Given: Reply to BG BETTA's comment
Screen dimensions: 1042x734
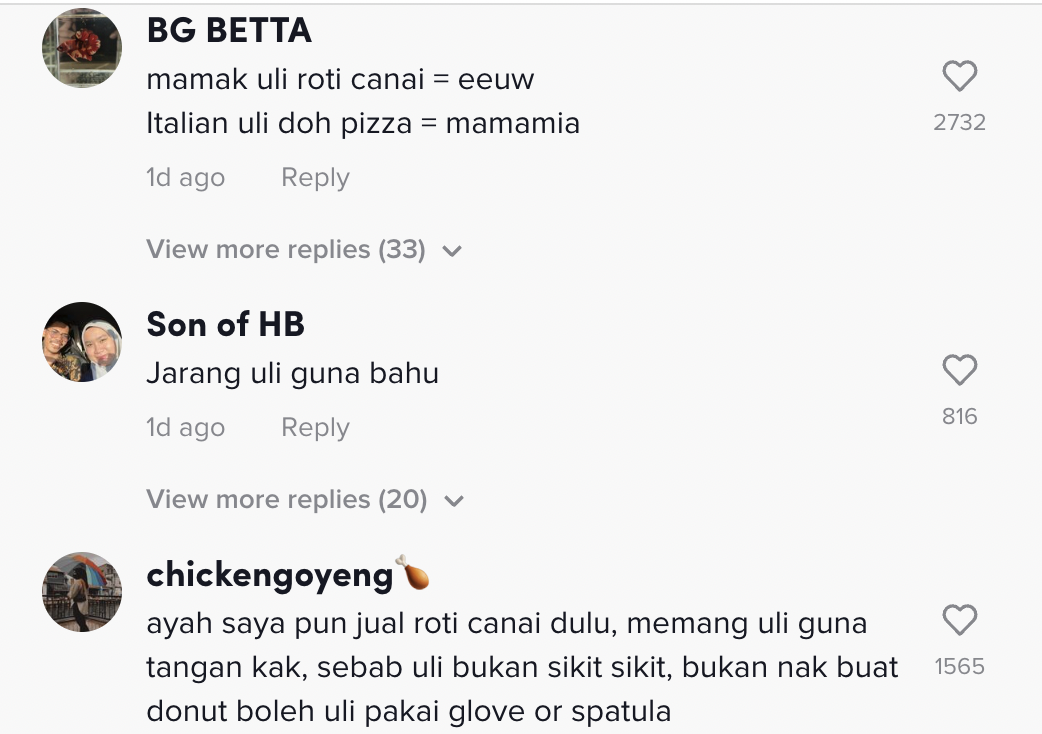Looking at the screenshot, I should pos(315,178).
